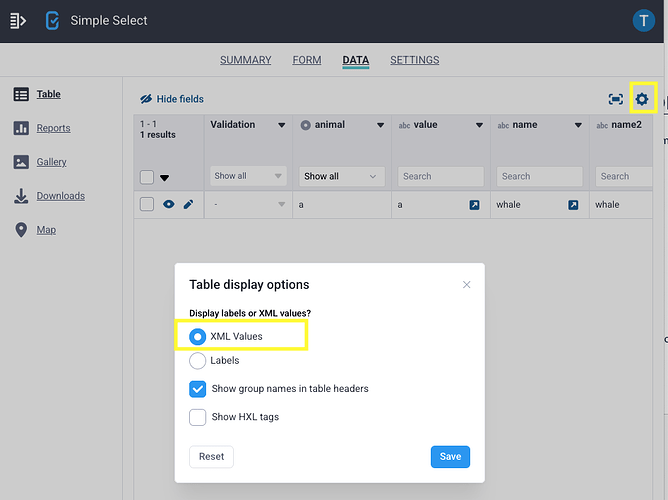Click the name2 column Search field
Screen dimensions: 668x500
coord(624,176)
